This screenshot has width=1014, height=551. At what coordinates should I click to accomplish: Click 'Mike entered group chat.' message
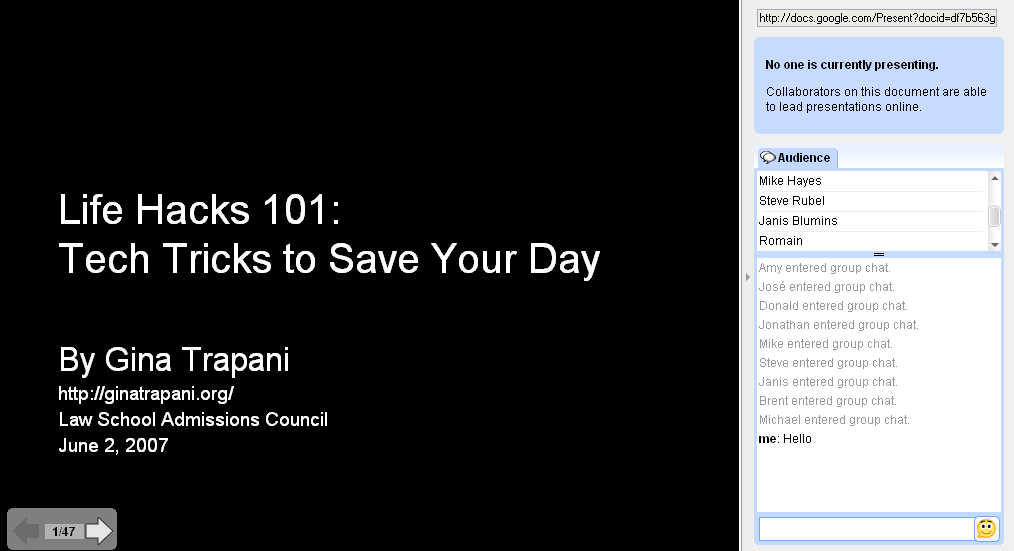point(826,344)
